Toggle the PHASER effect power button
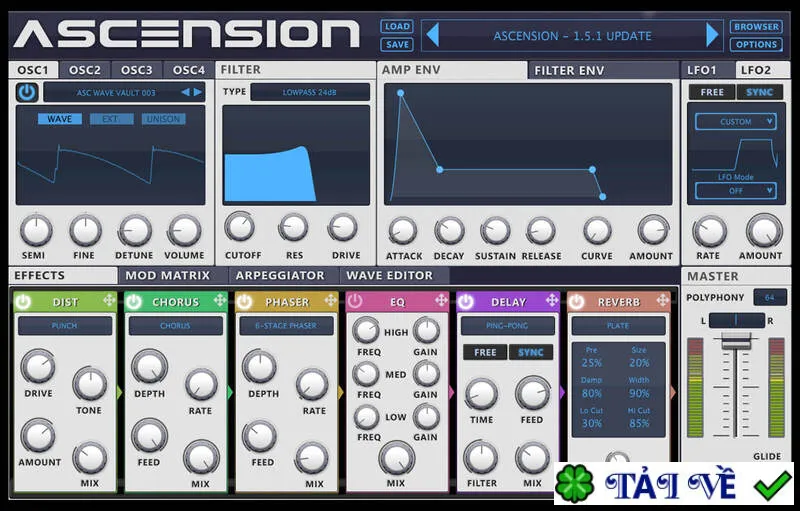 click(x=244, y=302)
